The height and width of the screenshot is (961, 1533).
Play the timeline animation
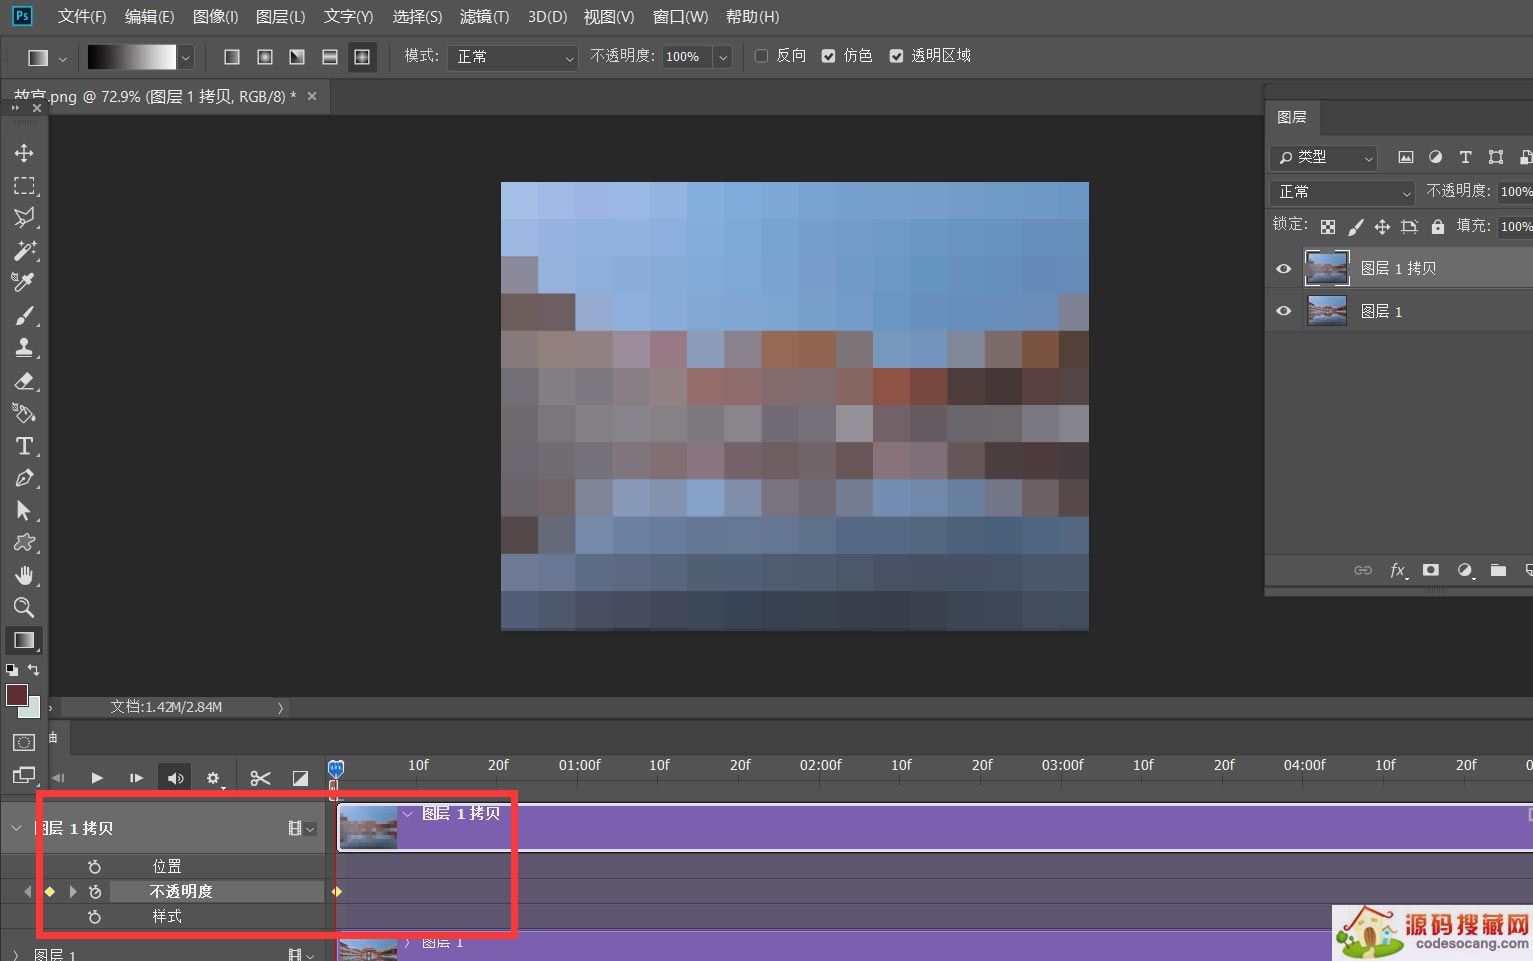pyautogui.click(x=97, y=778)
